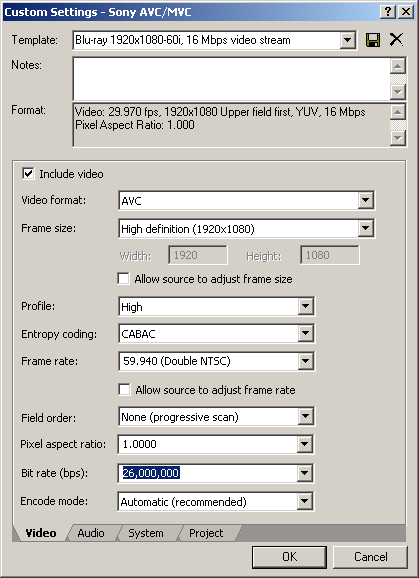Save the template using the floppy disk icon
This screenshot has height=578, width=419.
[x=373, y=40]
